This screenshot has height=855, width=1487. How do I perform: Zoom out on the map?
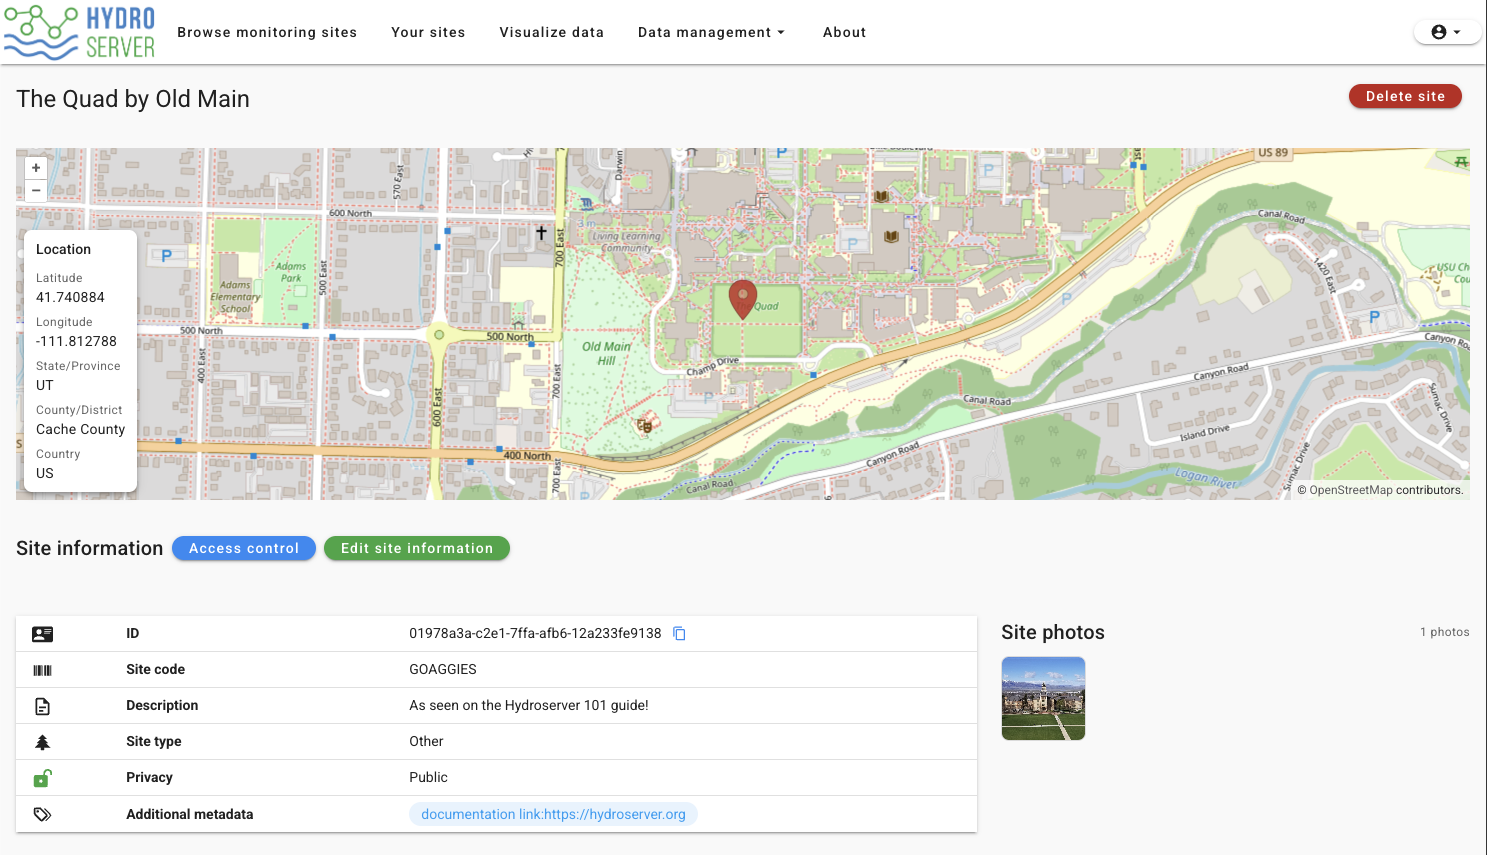[36, 190]
